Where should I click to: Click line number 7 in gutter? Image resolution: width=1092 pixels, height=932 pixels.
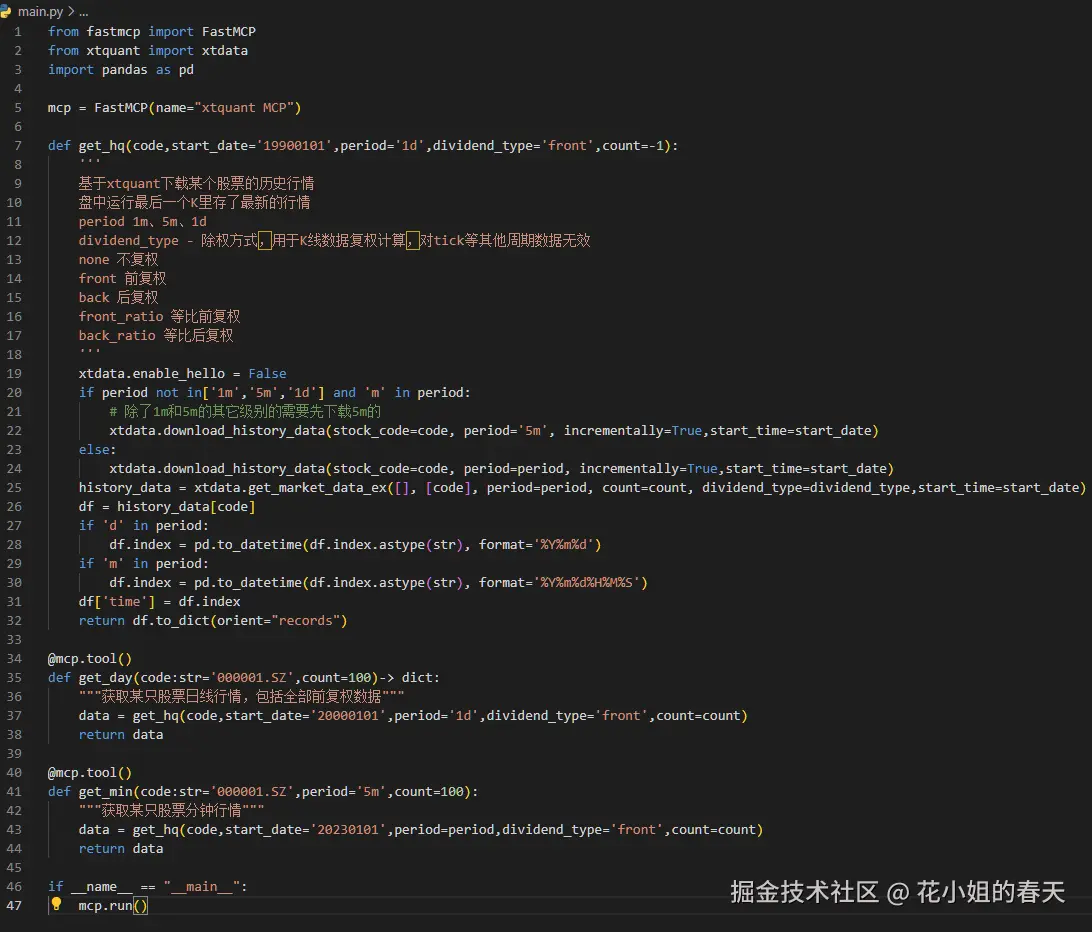click(x=17, y=146)
